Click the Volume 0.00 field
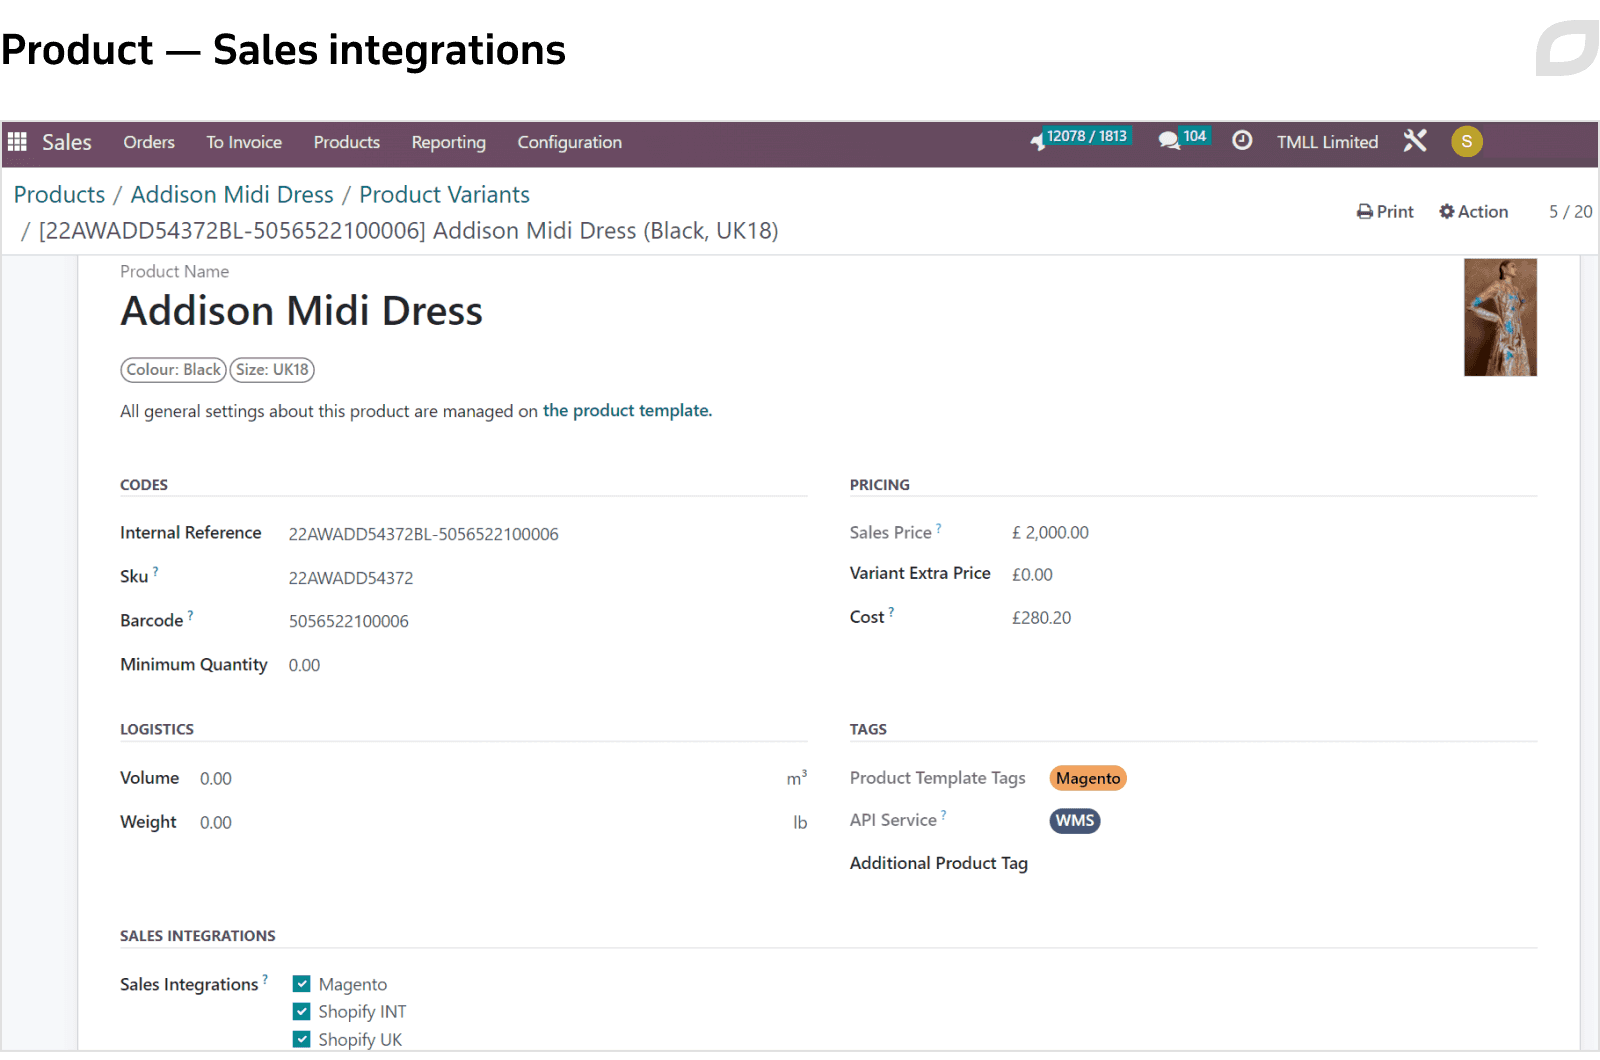Screen dimensions: 1600x1060 216,779
